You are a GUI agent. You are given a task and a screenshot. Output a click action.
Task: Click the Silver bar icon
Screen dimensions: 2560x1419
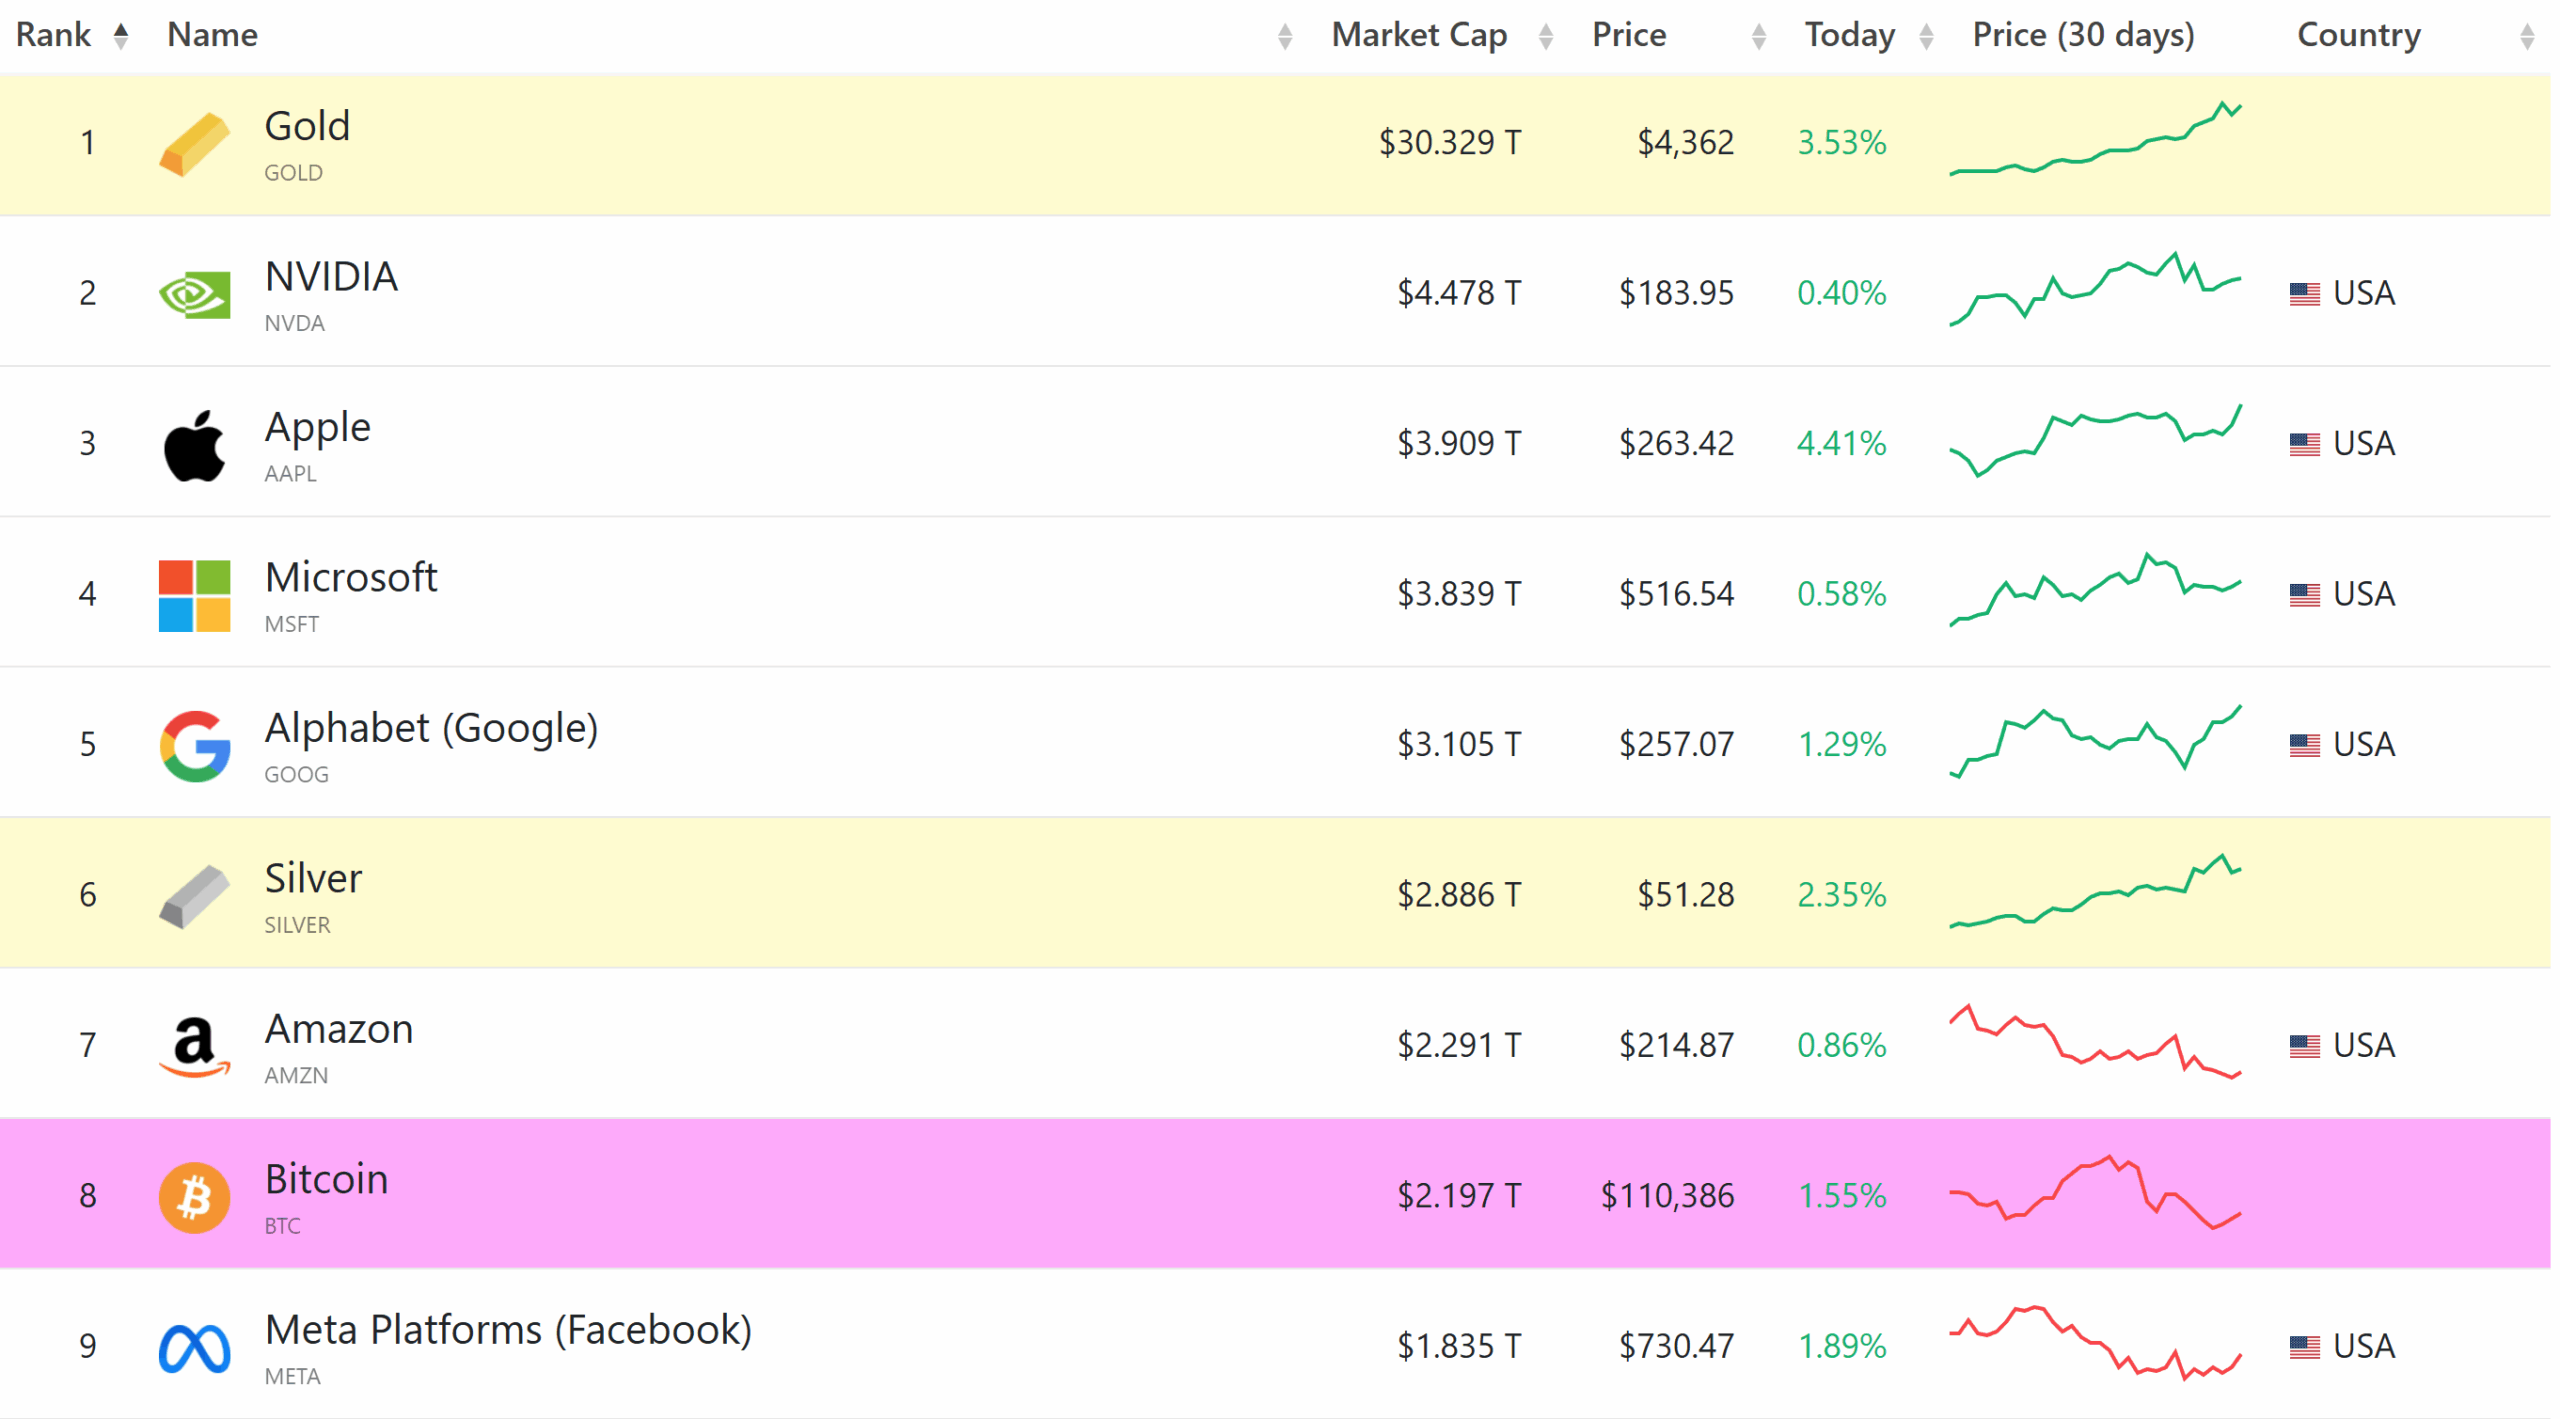[194, 897]
